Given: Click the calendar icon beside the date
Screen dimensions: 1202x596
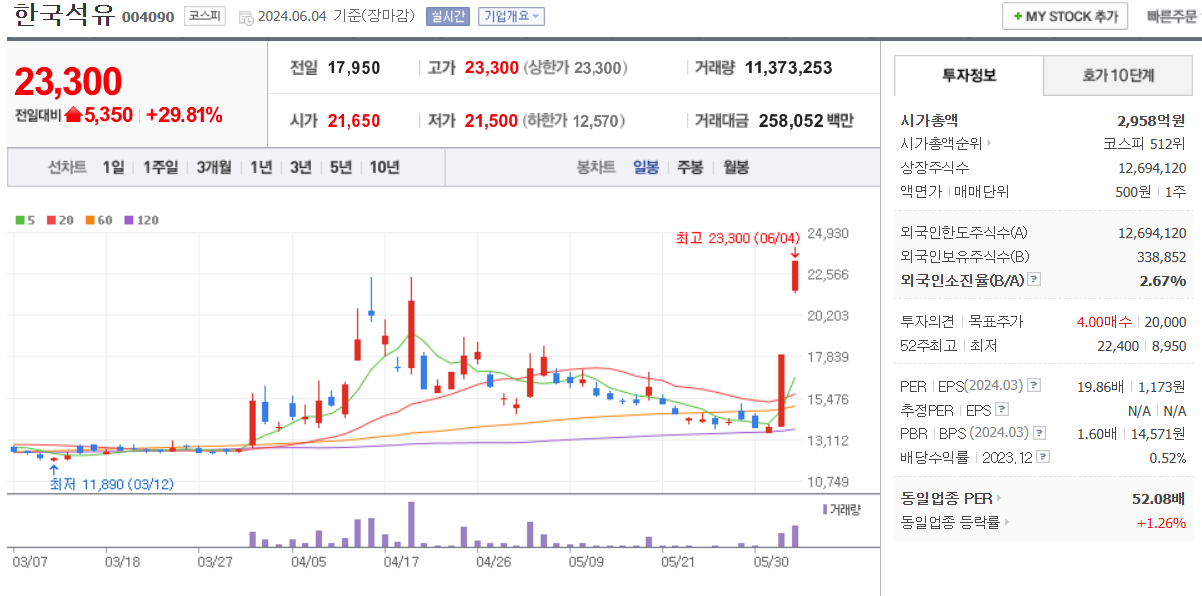Looking at the screenshot, I should pos(246,17).
